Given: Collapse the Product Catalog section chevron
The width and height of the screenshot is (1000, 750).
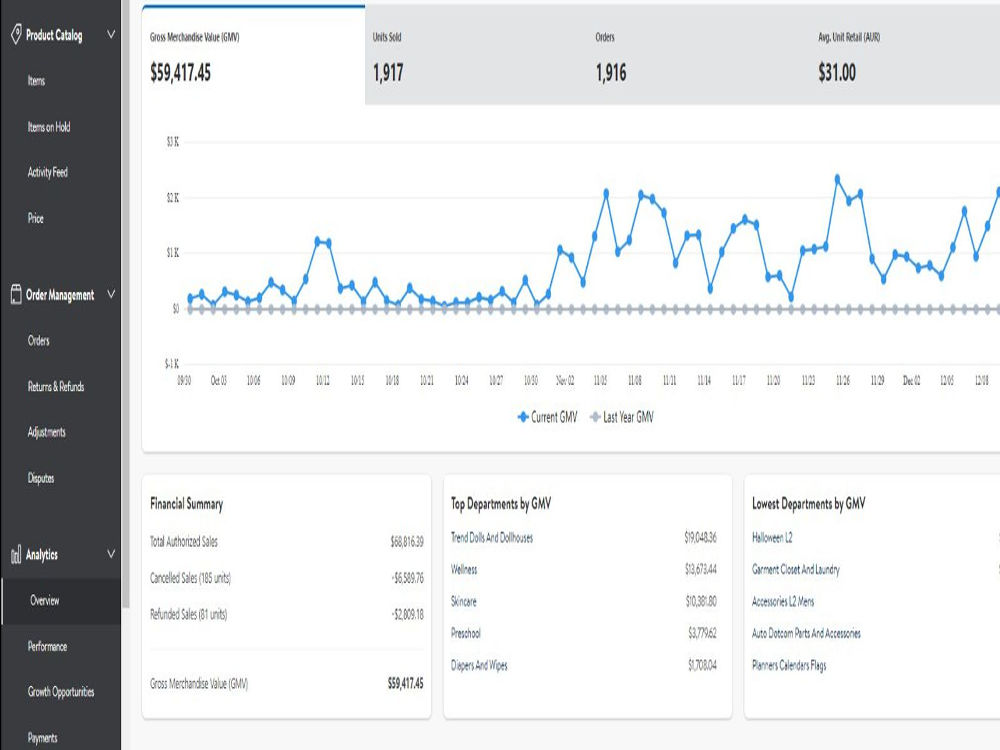Looking at the screenshot, I should click(x=111, y=34).
